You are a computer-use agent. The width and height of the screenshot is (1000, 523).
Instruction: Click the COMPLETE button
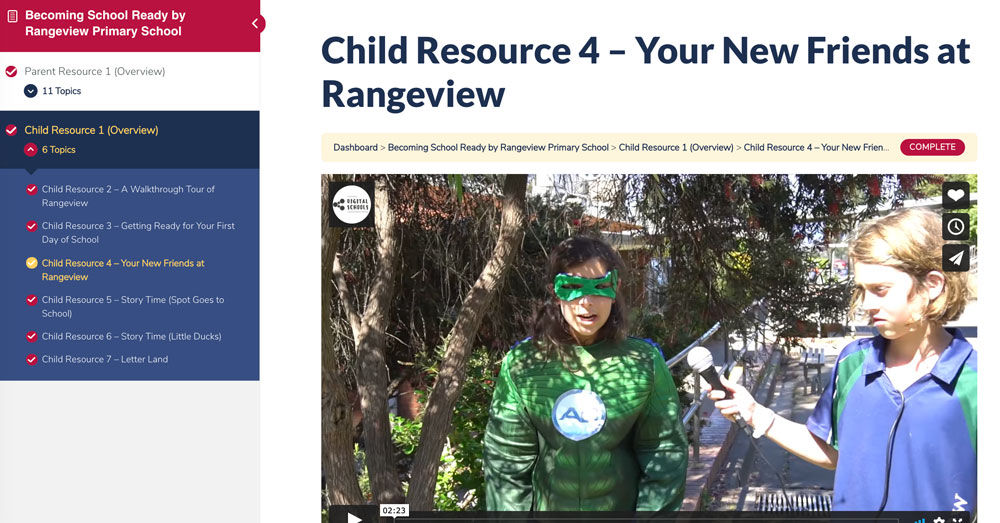coord(932,147)
